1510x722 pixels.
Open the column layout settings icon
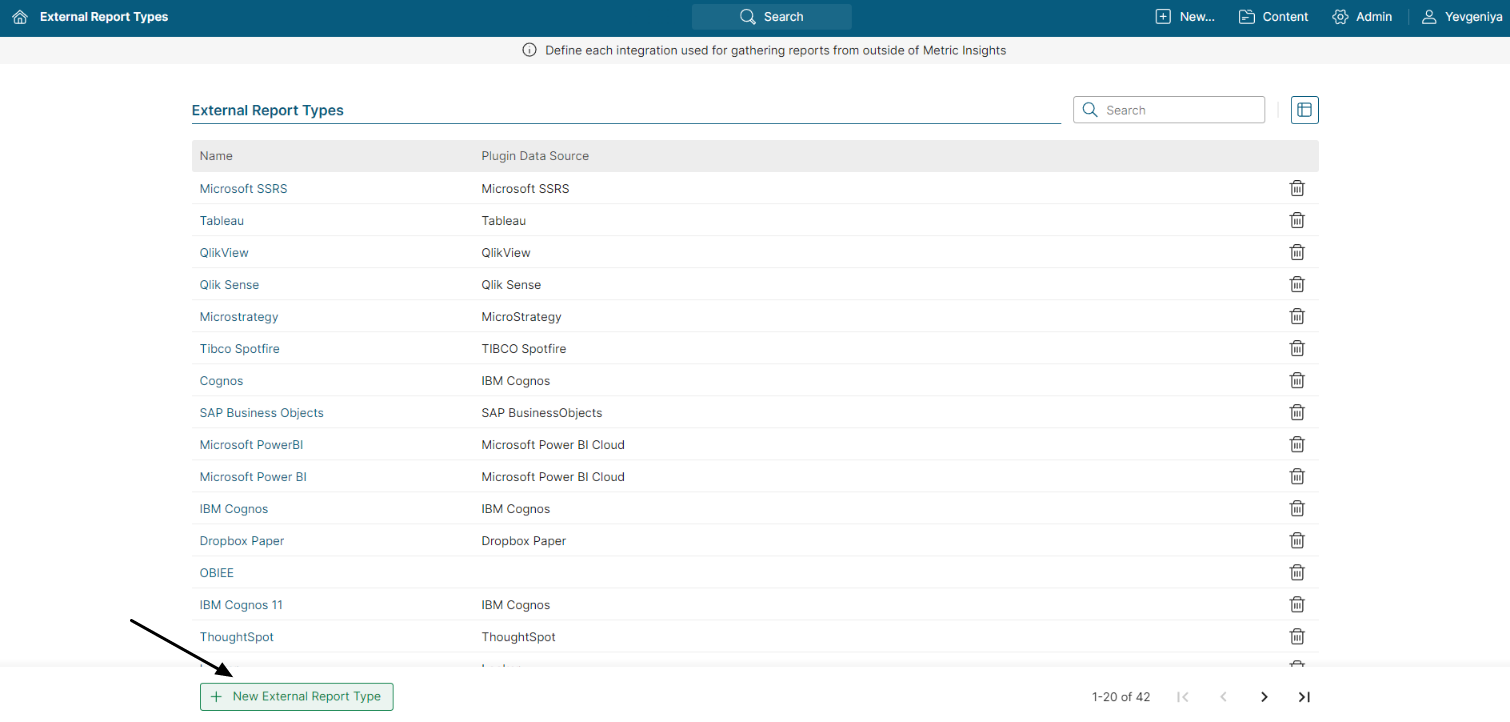[x=1304, y=110]
